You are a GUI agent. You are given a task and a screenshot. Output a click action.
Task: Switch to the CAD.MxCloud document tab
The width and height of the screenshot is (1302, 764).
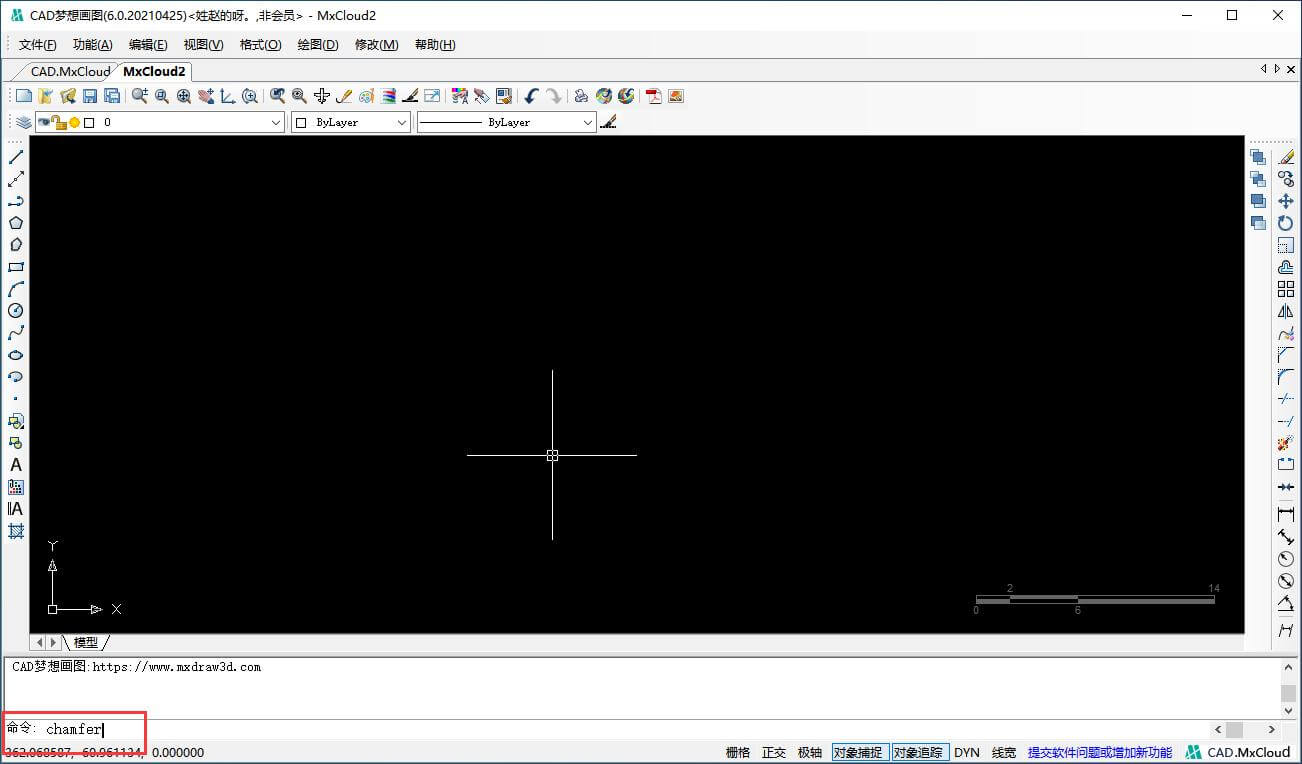click(x=70, y=71)
